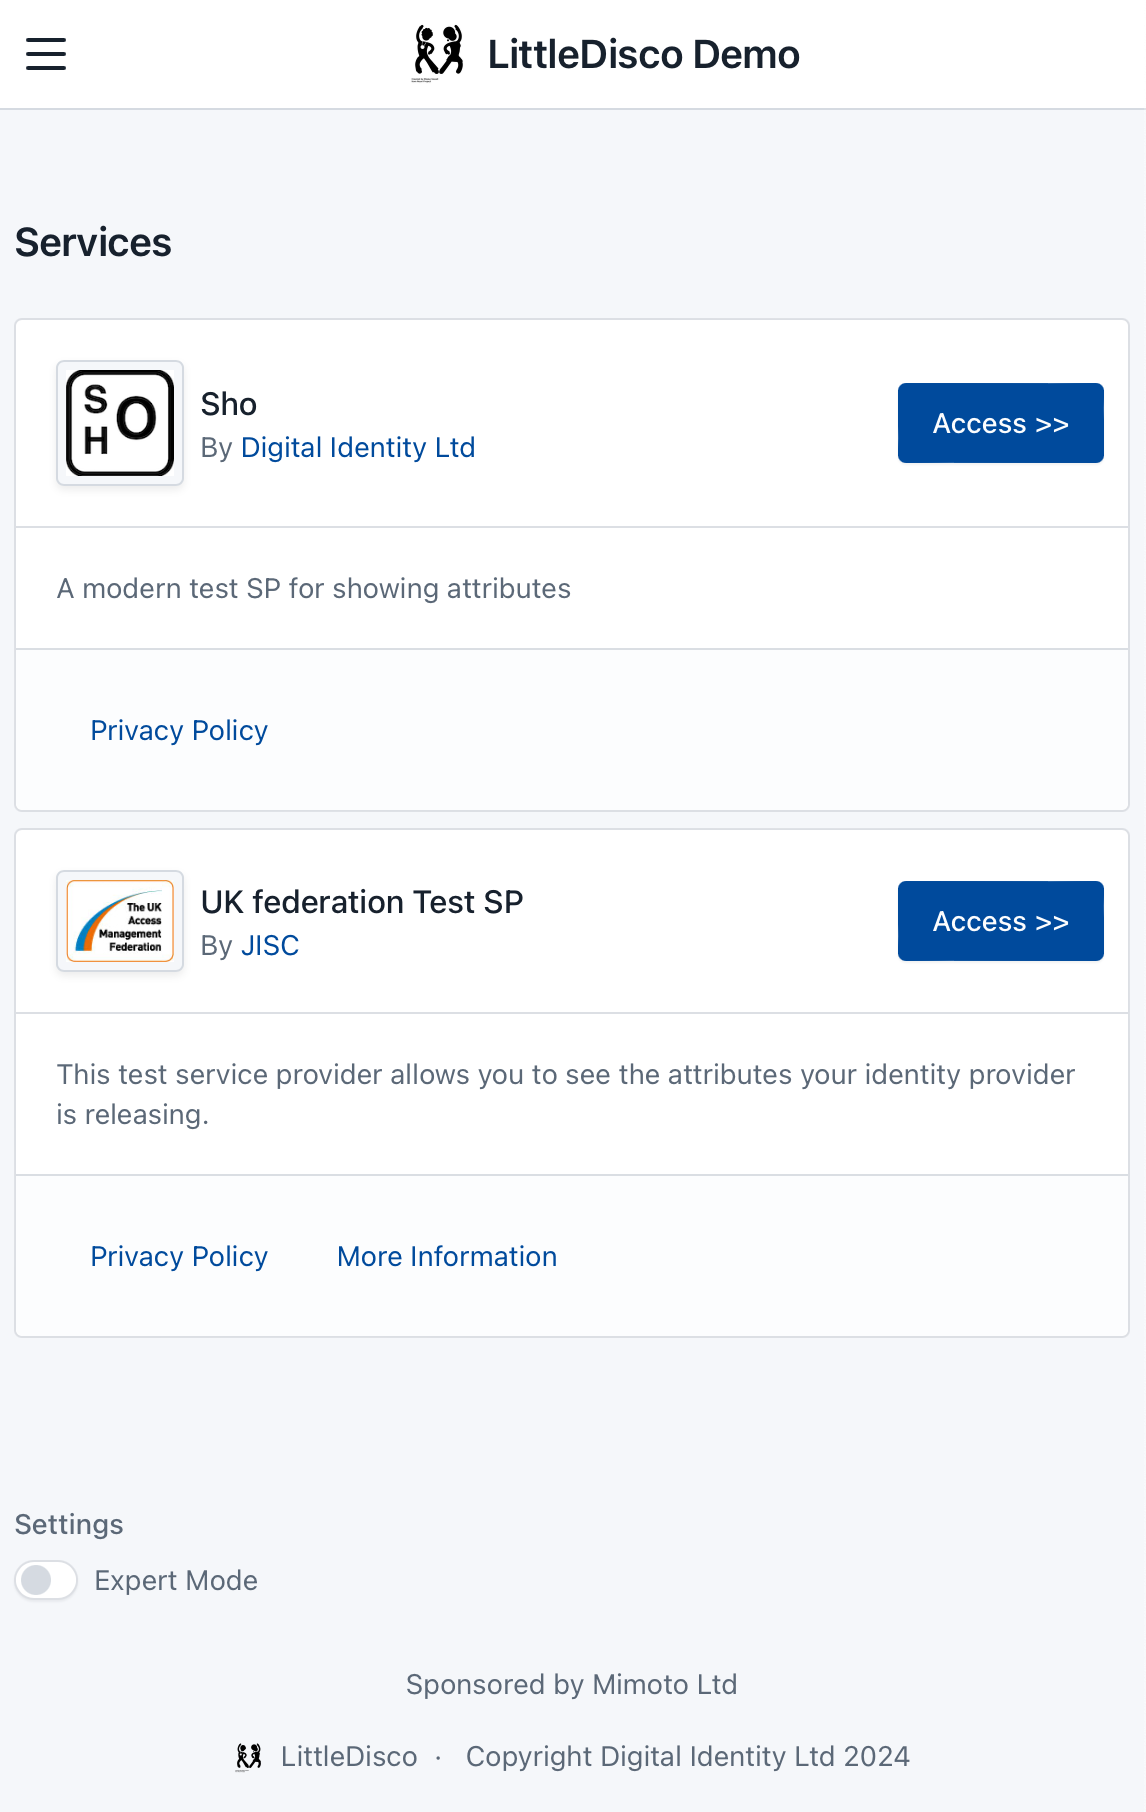Open the More Information link

coord(447,1256)
